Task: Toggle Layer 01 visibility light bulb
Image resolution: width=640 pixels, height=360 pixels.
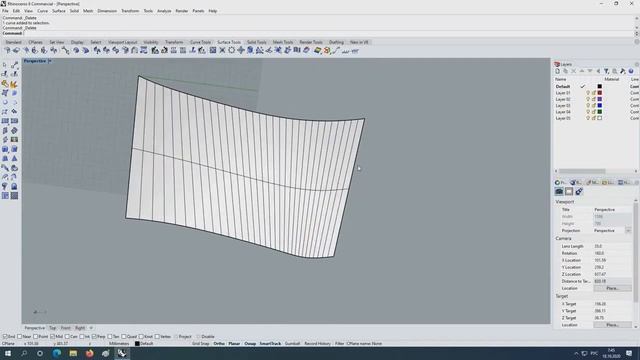Action: click(588, 93)
